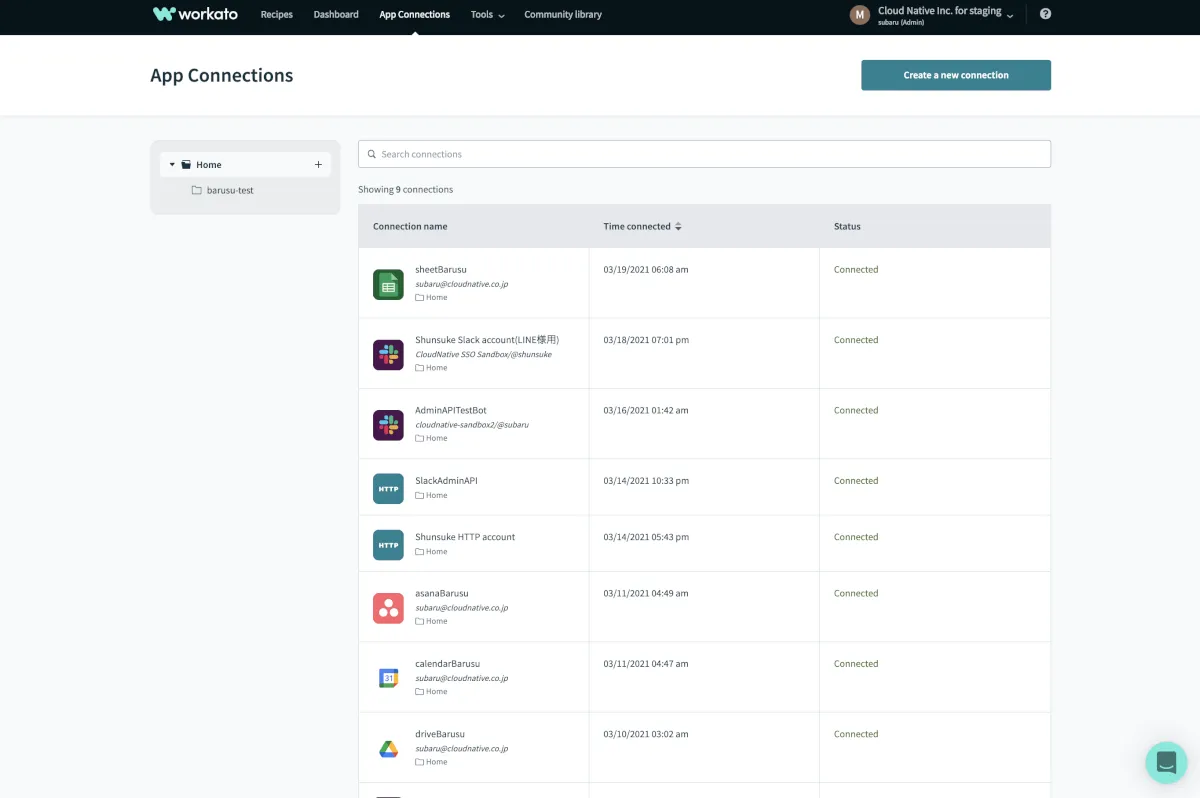Open the Shunsuke HTTP account connection
The height and width of the screenshot is (798, 1200).
click(465, 537)
